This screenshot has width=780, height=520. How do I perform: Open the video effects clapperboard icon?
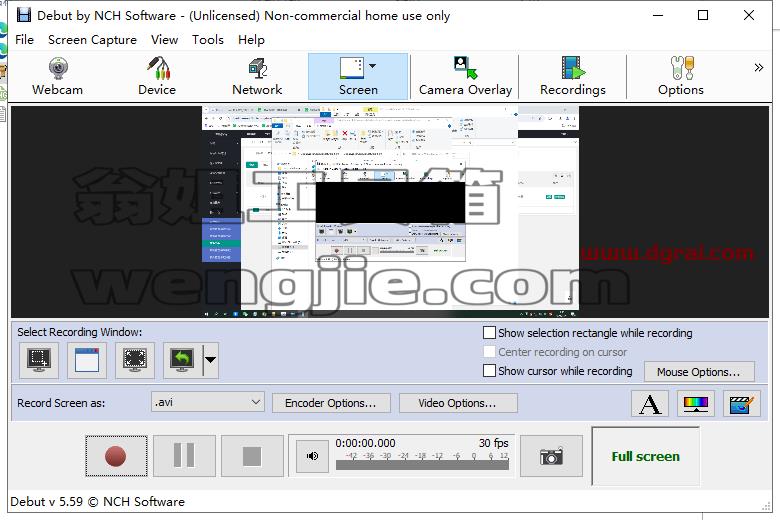pos(742,404)
